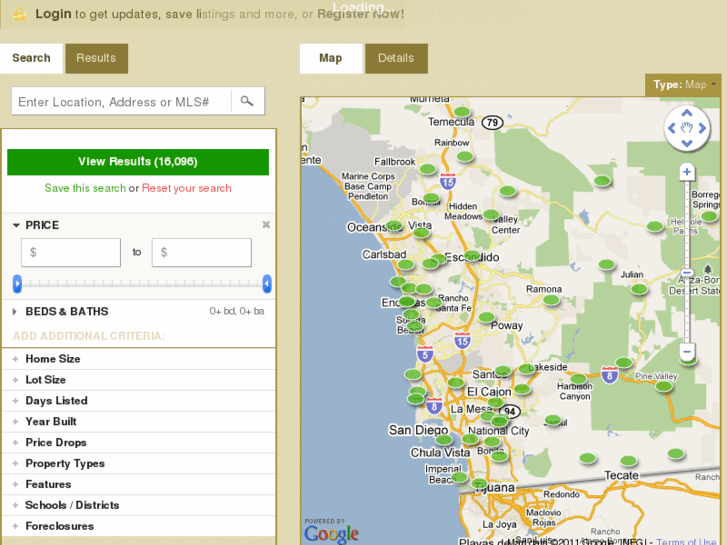727x545 pixels.
Task: Click the green listing marker near Temecula
Action: point(462,111)
